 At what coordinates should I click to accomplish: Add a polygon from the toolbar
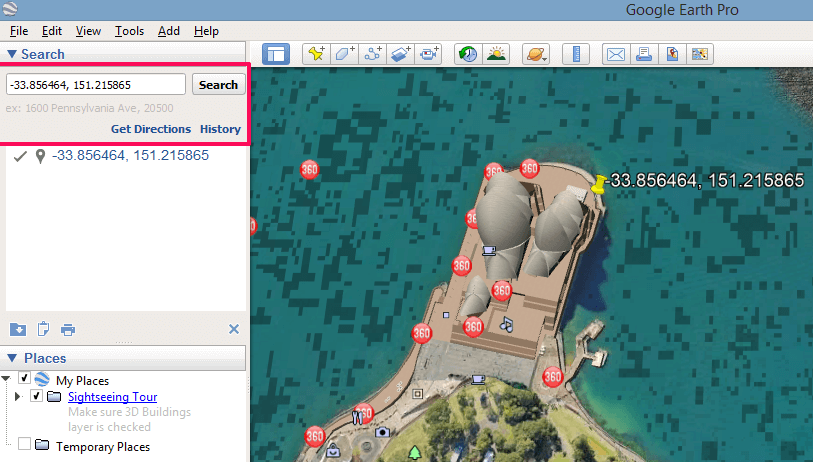[x=344, y=54]
